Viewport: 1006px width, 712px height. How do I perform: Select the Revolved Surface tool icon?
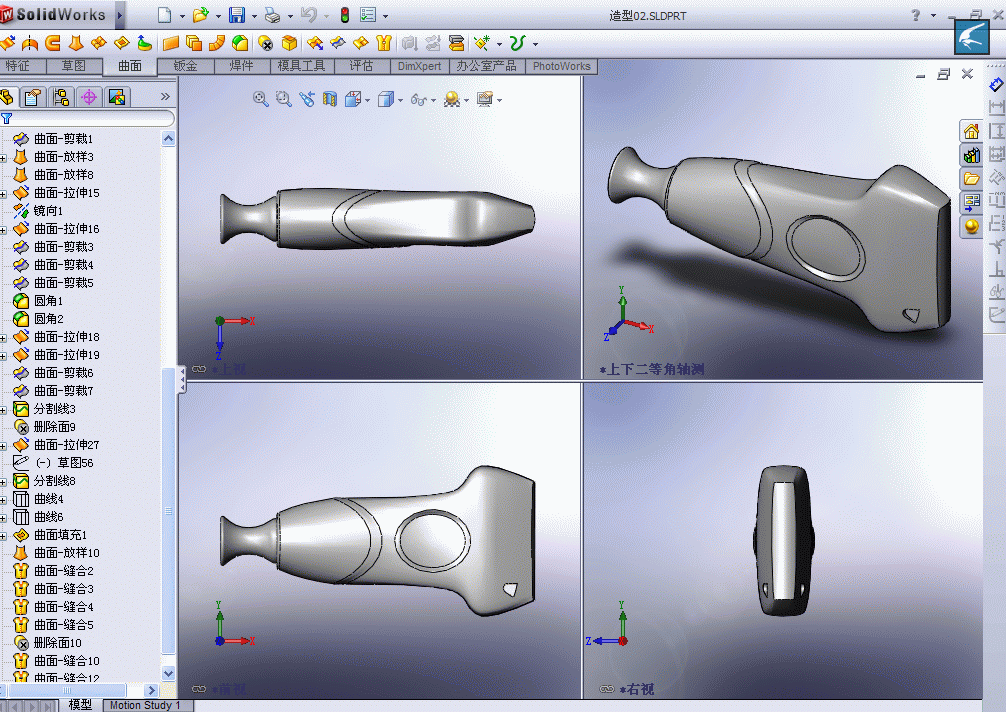click(x=30, y=43)
